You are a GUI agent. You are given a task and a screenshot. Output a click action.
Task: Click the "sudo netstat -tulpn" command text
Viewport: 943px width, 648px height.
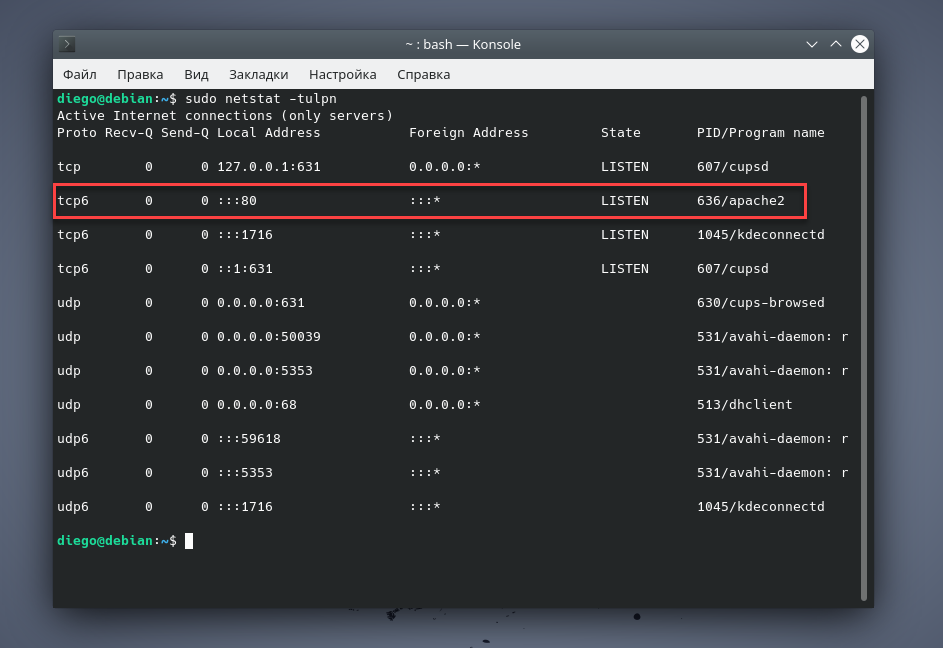click(261, 99)
